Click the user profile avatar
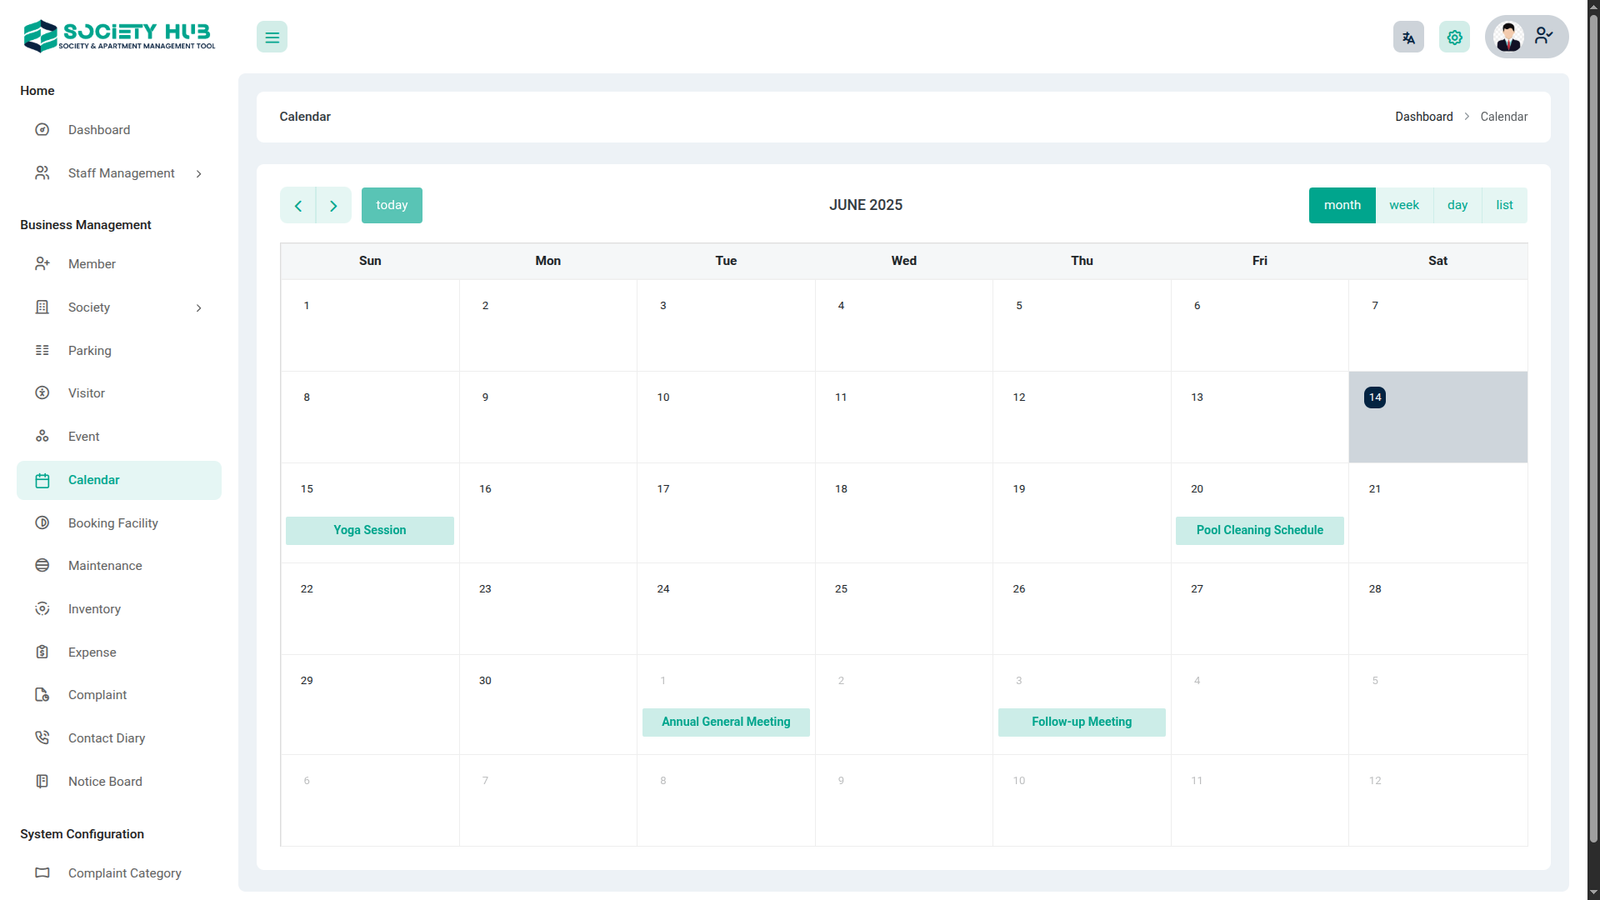The height and width of the screenshot is (900, 1600). pyautogui.click(x=1508, y=37)
